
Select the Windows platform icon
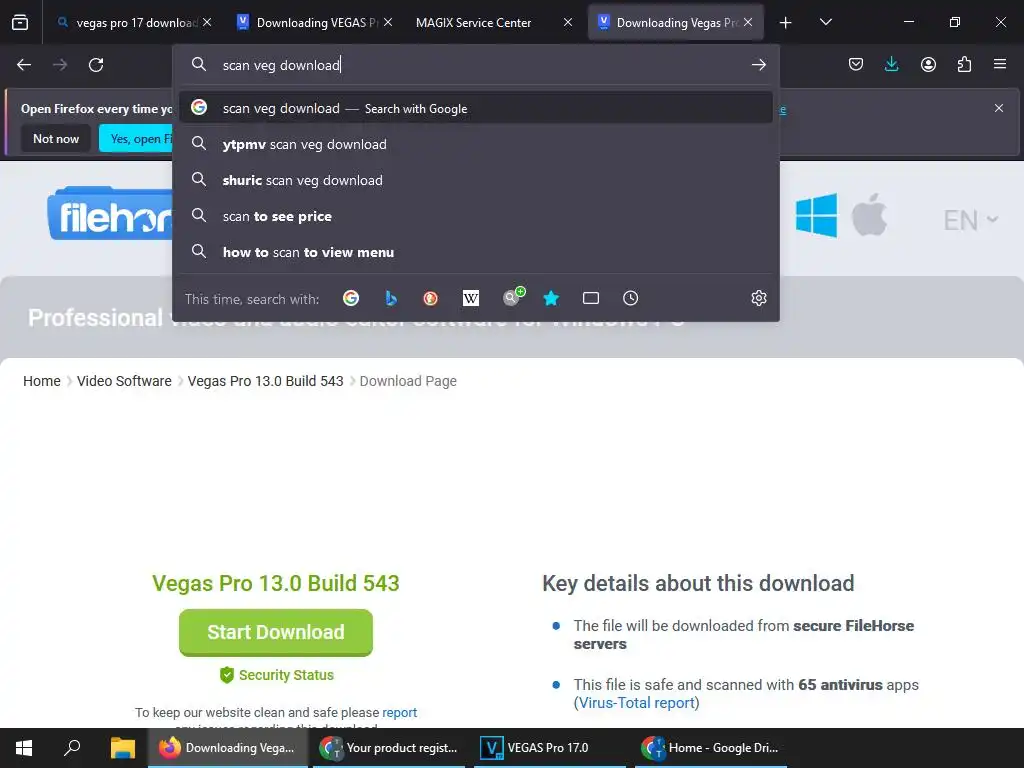(816, 216)
